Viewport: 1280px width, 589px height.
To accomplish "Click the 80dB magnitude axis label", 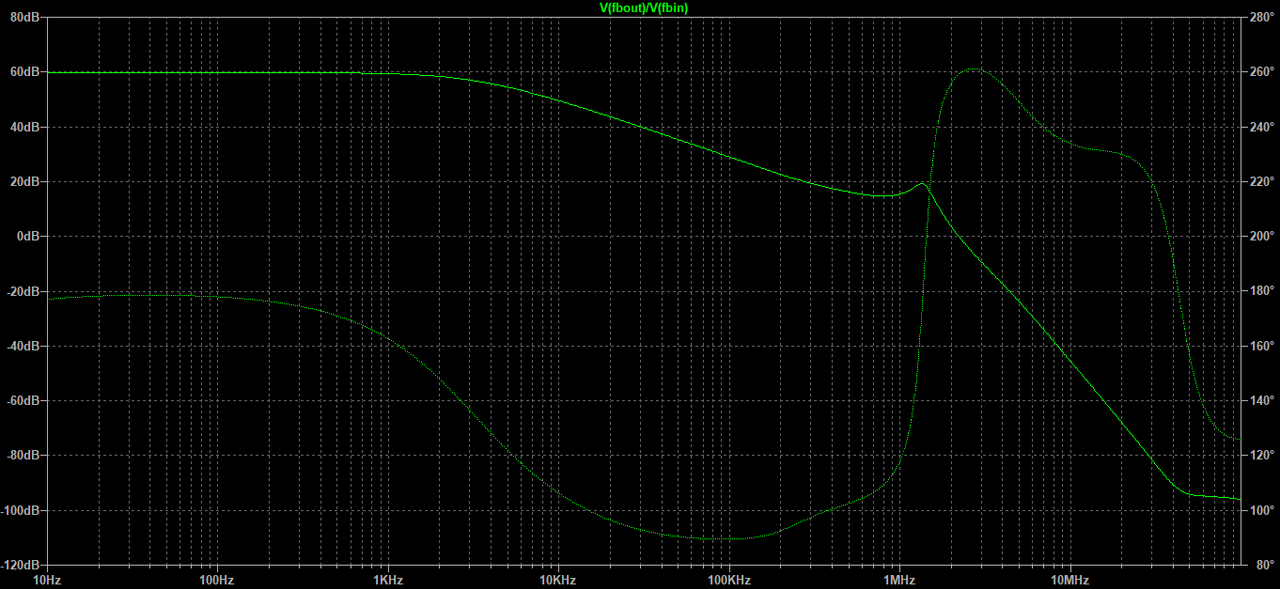I will (24, 17).
